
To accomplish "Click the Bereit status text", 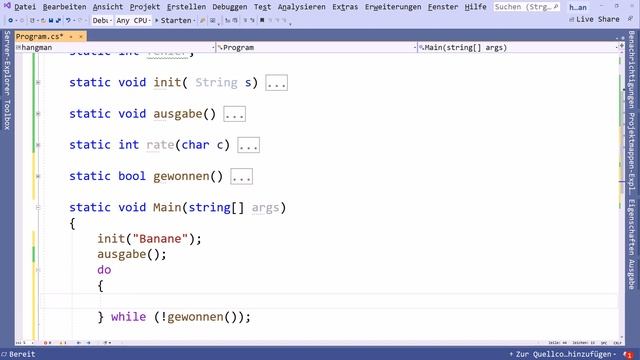I will click(22, 354).
